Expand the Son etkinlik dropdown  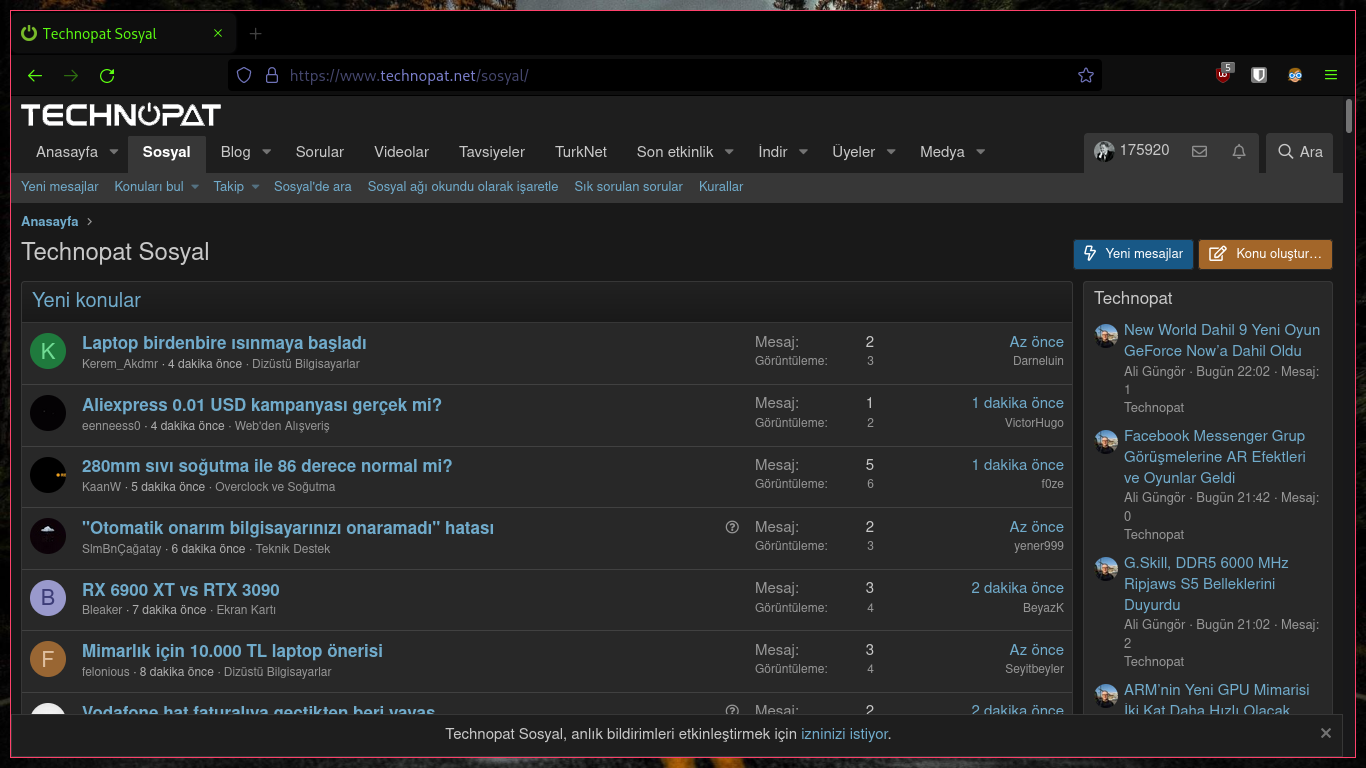(677, 152)
